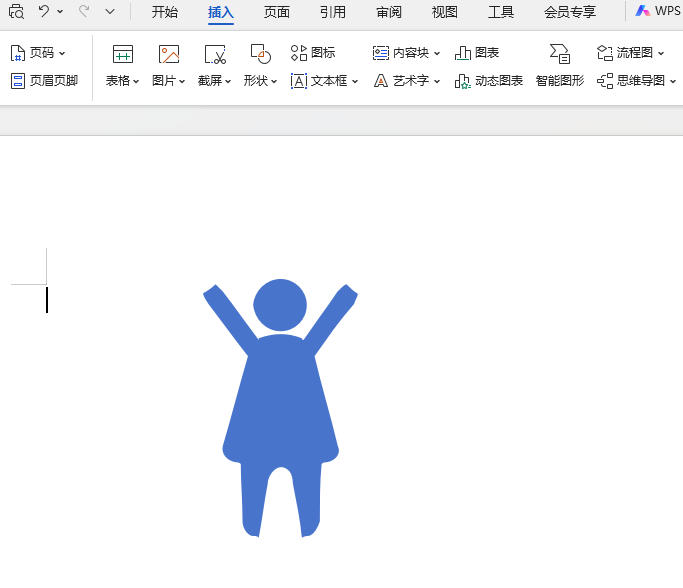Open the Mind Map (思维导图) dropdown

(x=671, y=81)
